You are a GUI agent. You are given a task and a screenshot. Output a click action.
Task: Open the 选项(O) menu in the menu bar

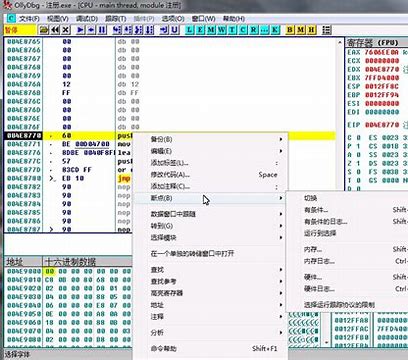[x=173, y=19]
